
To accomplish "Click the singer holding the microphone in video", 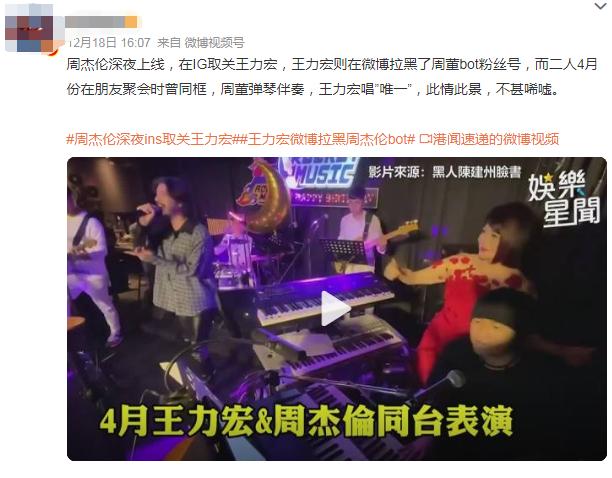I will click(173, 250).
